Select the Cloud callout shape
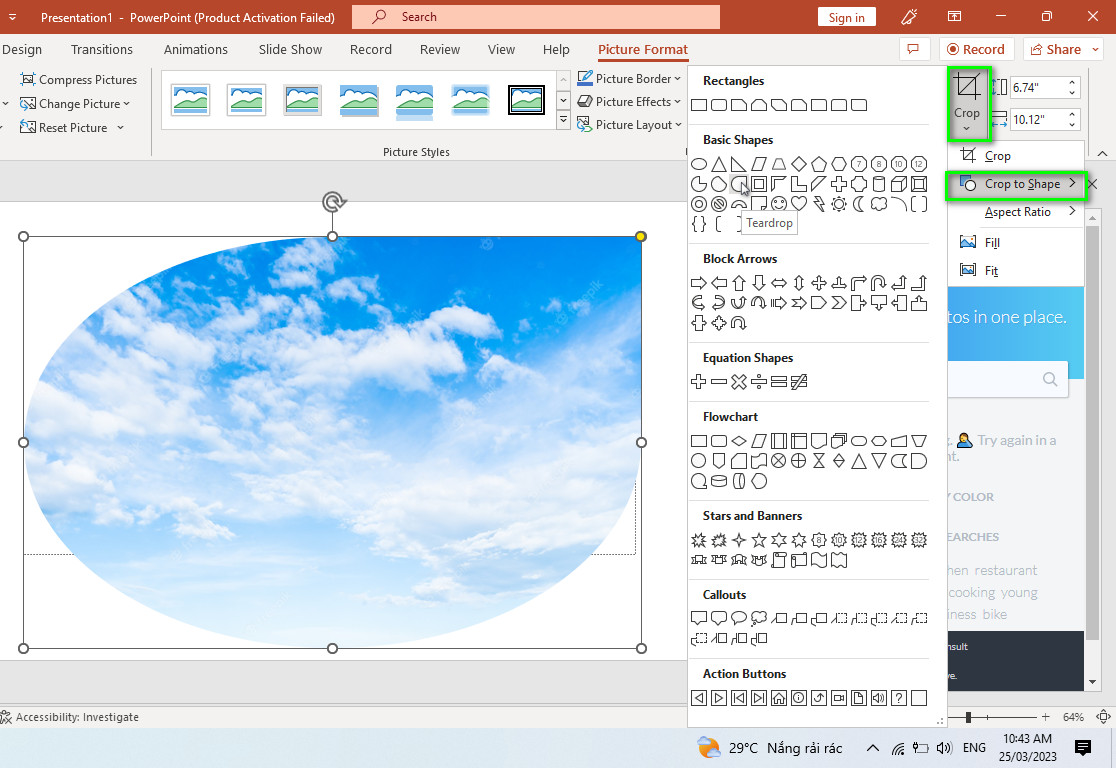This screenshot has width=1116, height=768. 759,619
